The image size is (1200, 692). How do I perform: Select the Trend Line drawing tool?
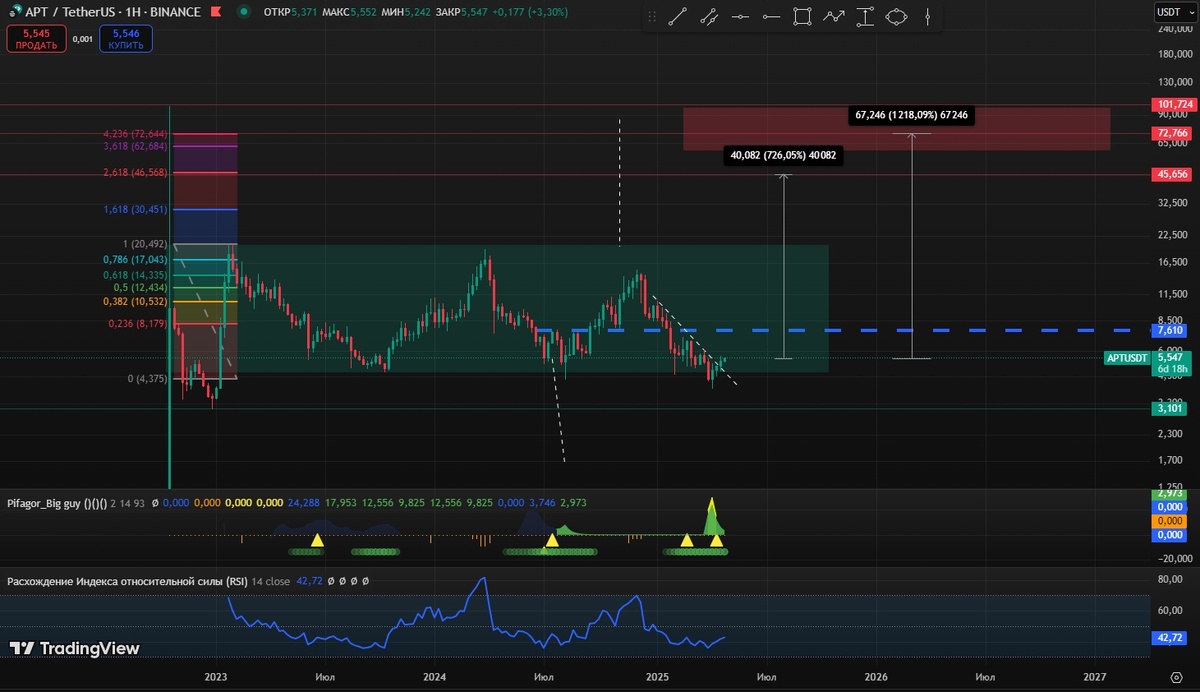pyautogui.click(x=677, y=16)
